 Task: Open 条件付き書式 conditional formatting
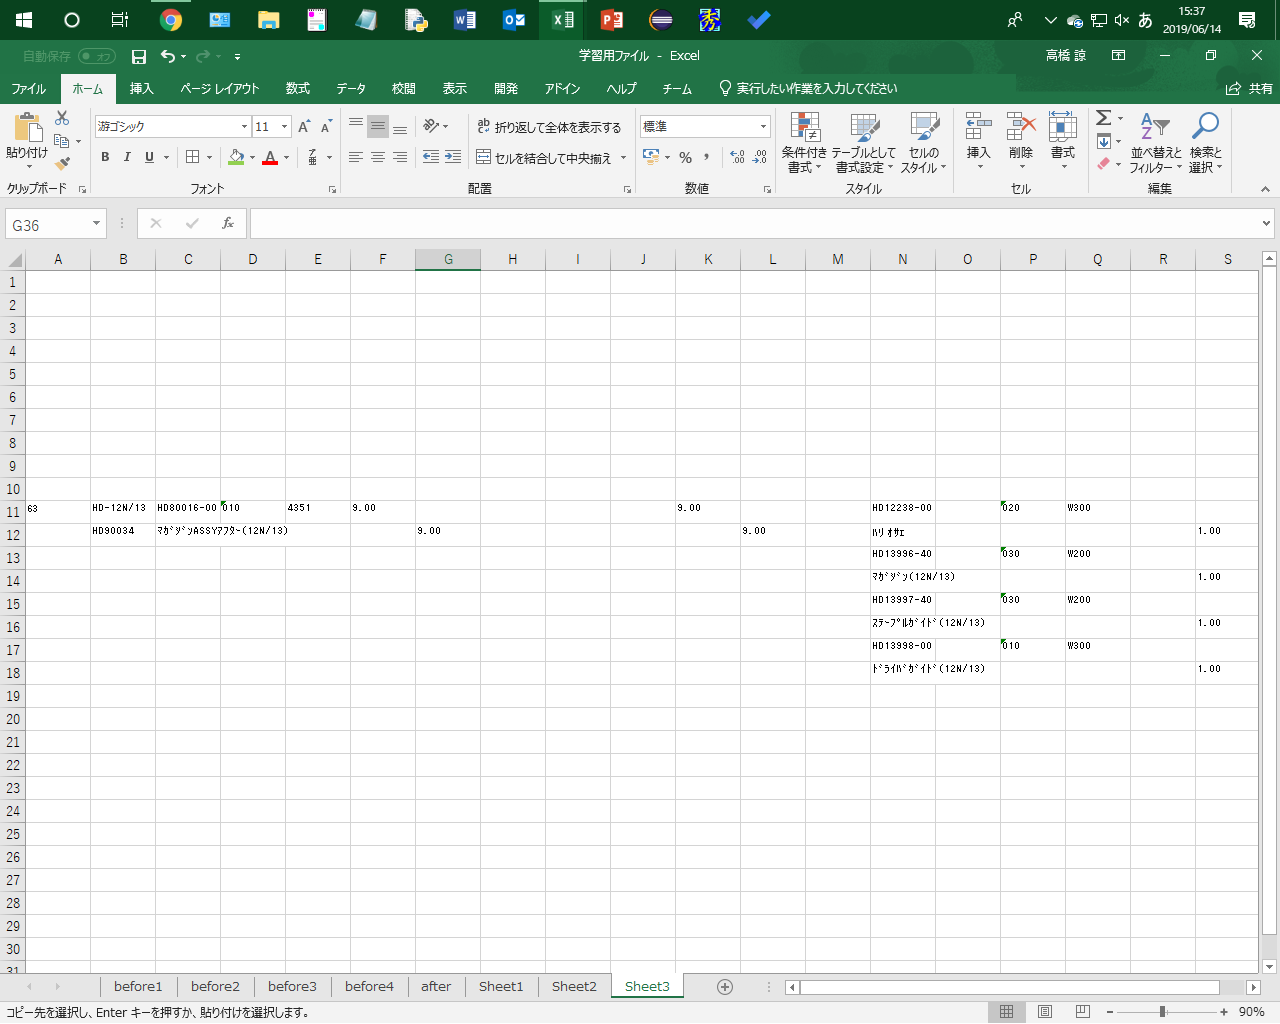(x=804, y=142)
